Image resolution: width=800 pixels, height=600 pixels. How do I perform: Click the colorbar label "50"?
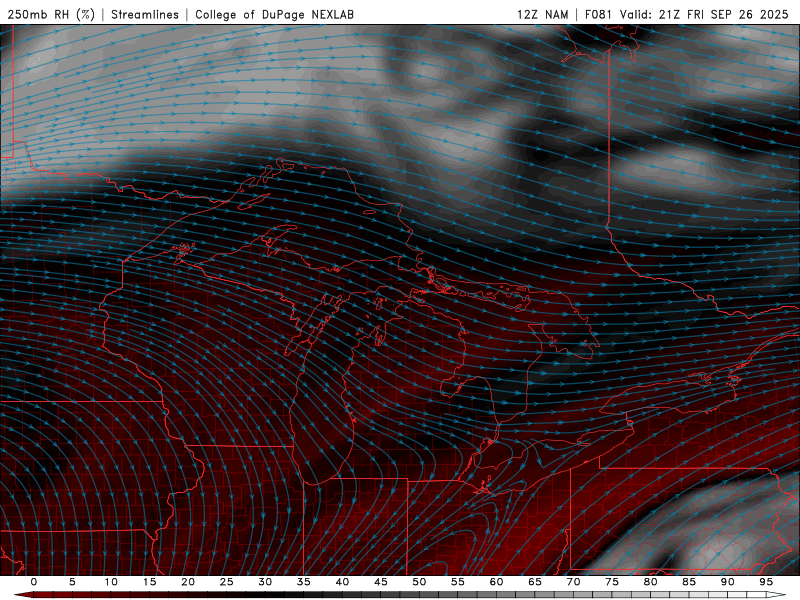point(419,582)
